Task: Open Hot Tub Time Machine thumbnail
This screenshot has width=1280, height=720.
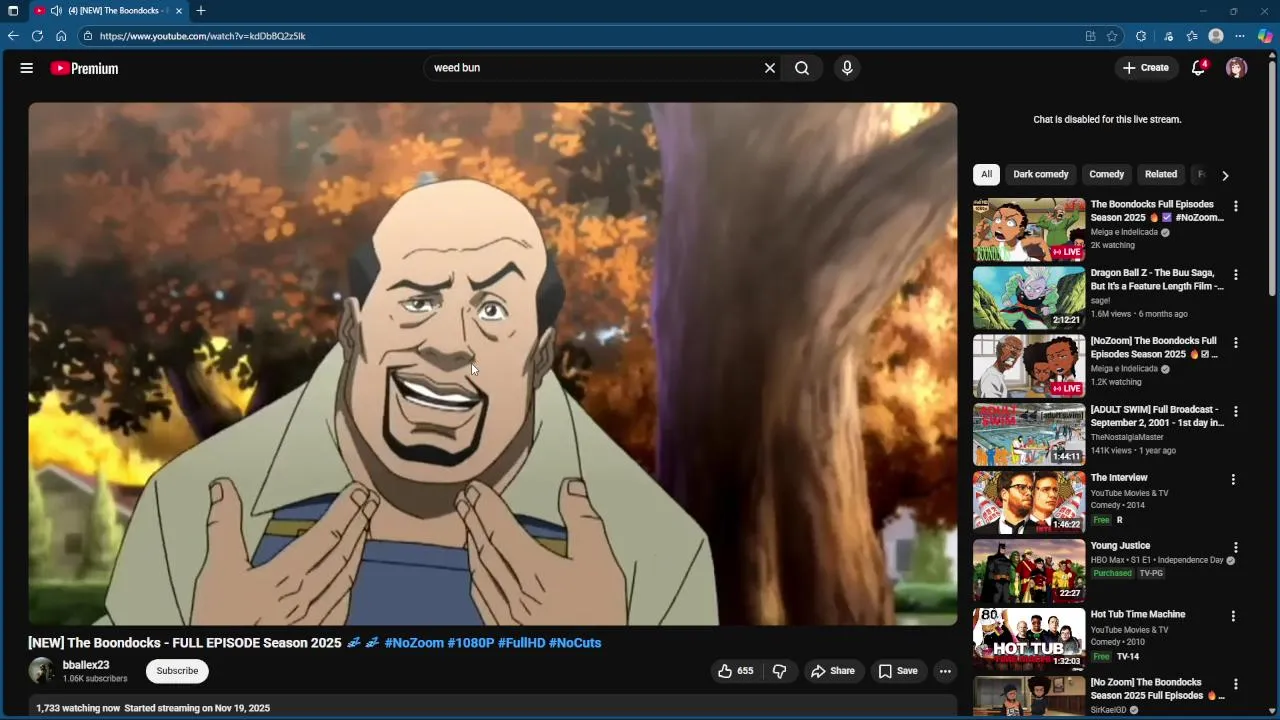Action: (x=1029, y=640)
